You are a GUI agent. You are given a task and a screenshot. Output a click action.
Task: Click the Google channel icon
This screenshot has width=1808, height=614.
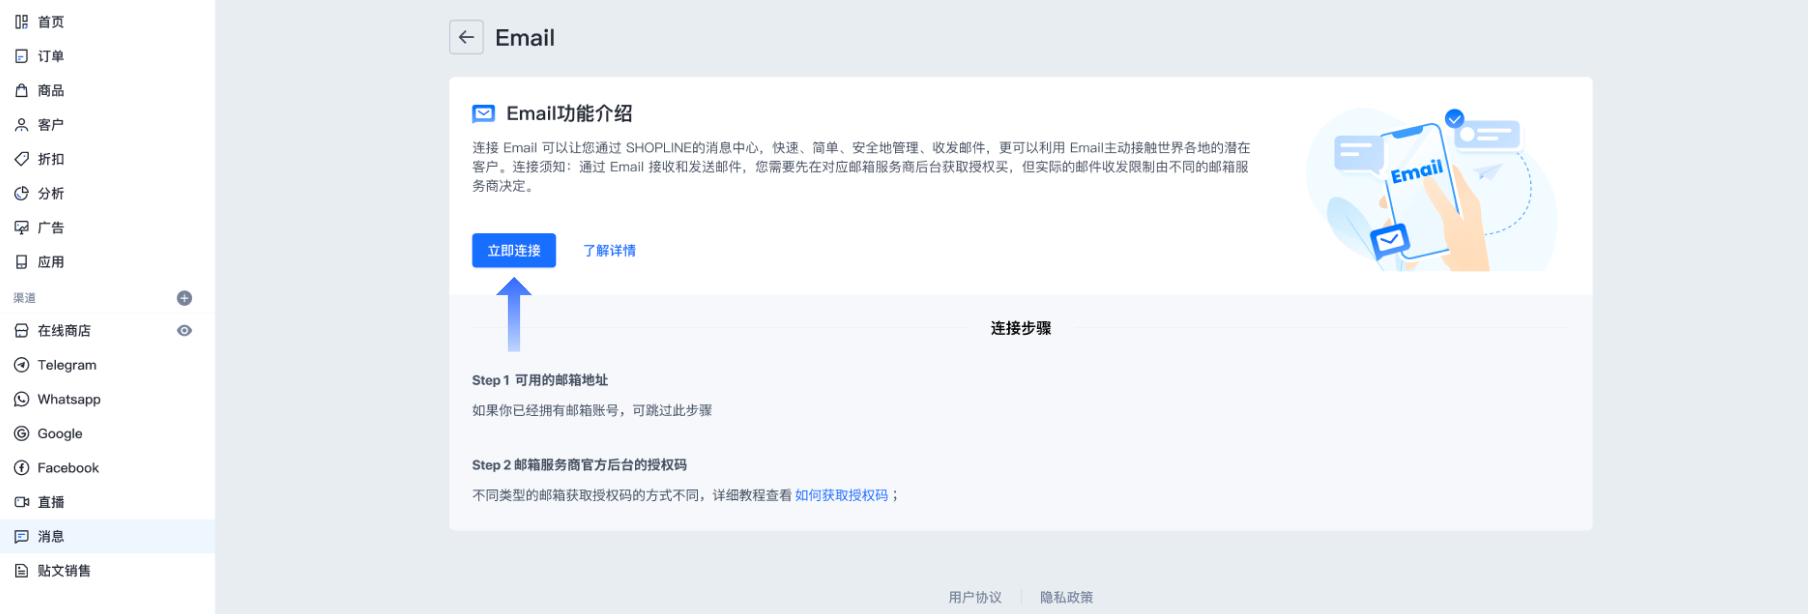click(21, 434)
